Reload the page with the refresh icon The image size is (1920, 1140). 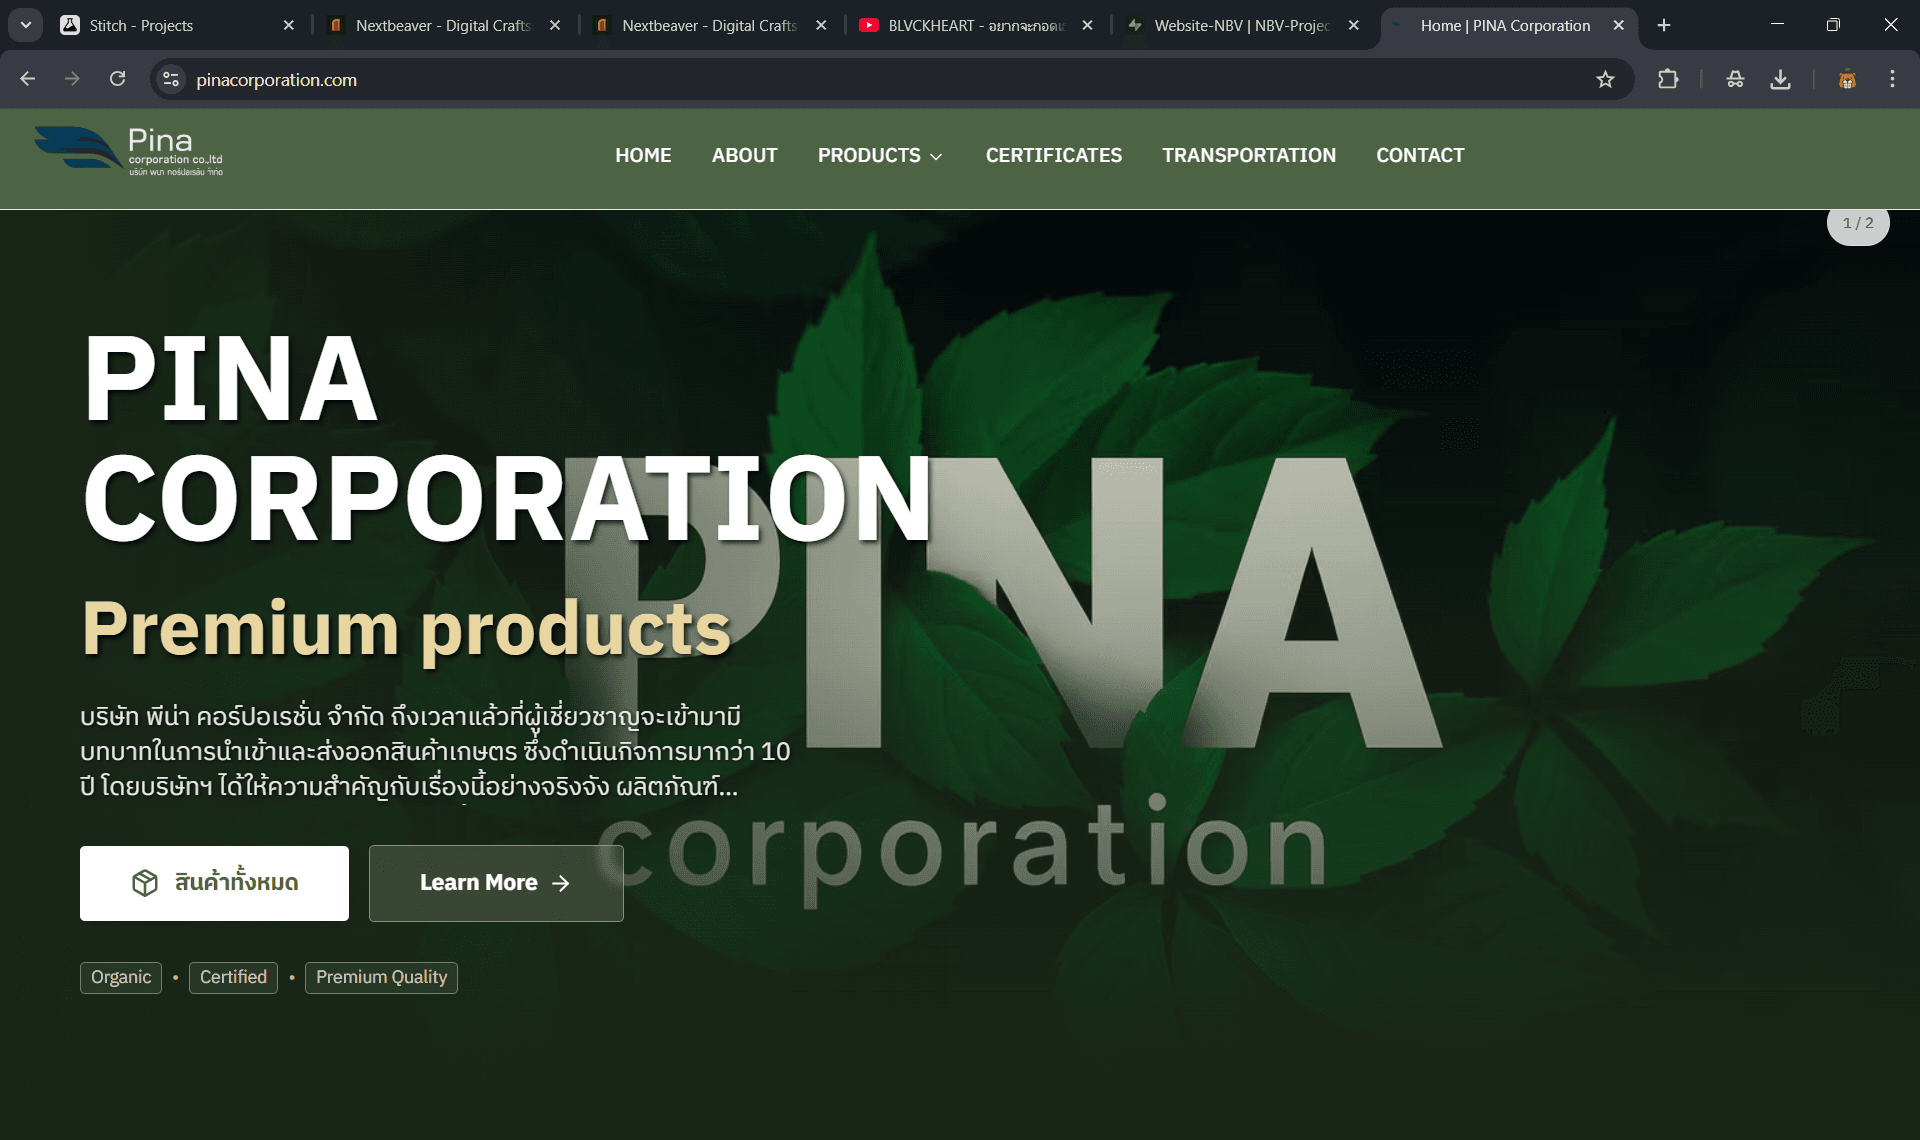117,79
